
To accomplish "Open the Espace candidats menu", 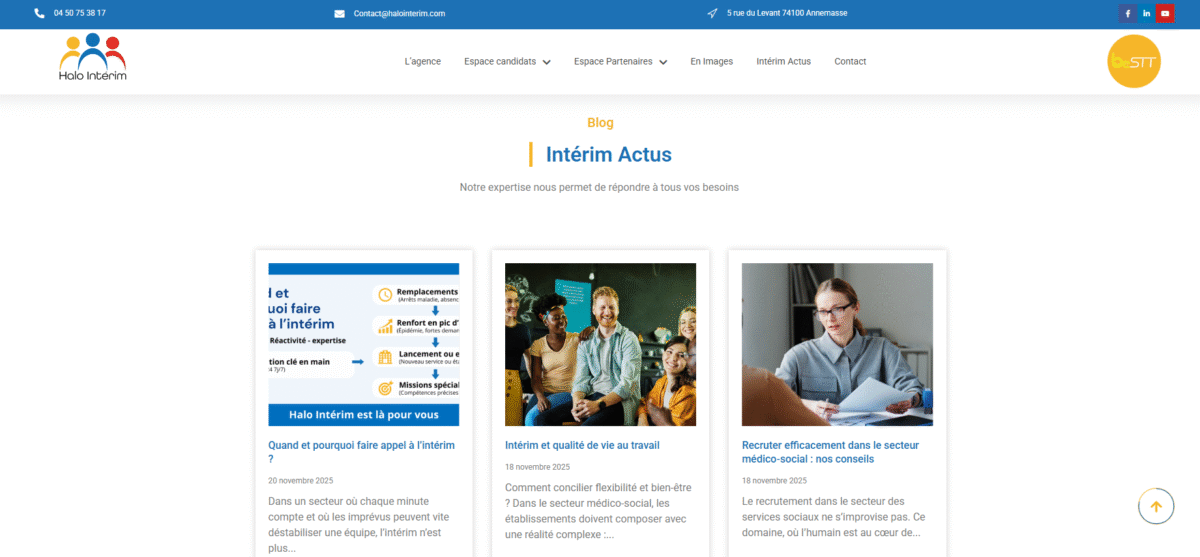I will coord(500,61).
